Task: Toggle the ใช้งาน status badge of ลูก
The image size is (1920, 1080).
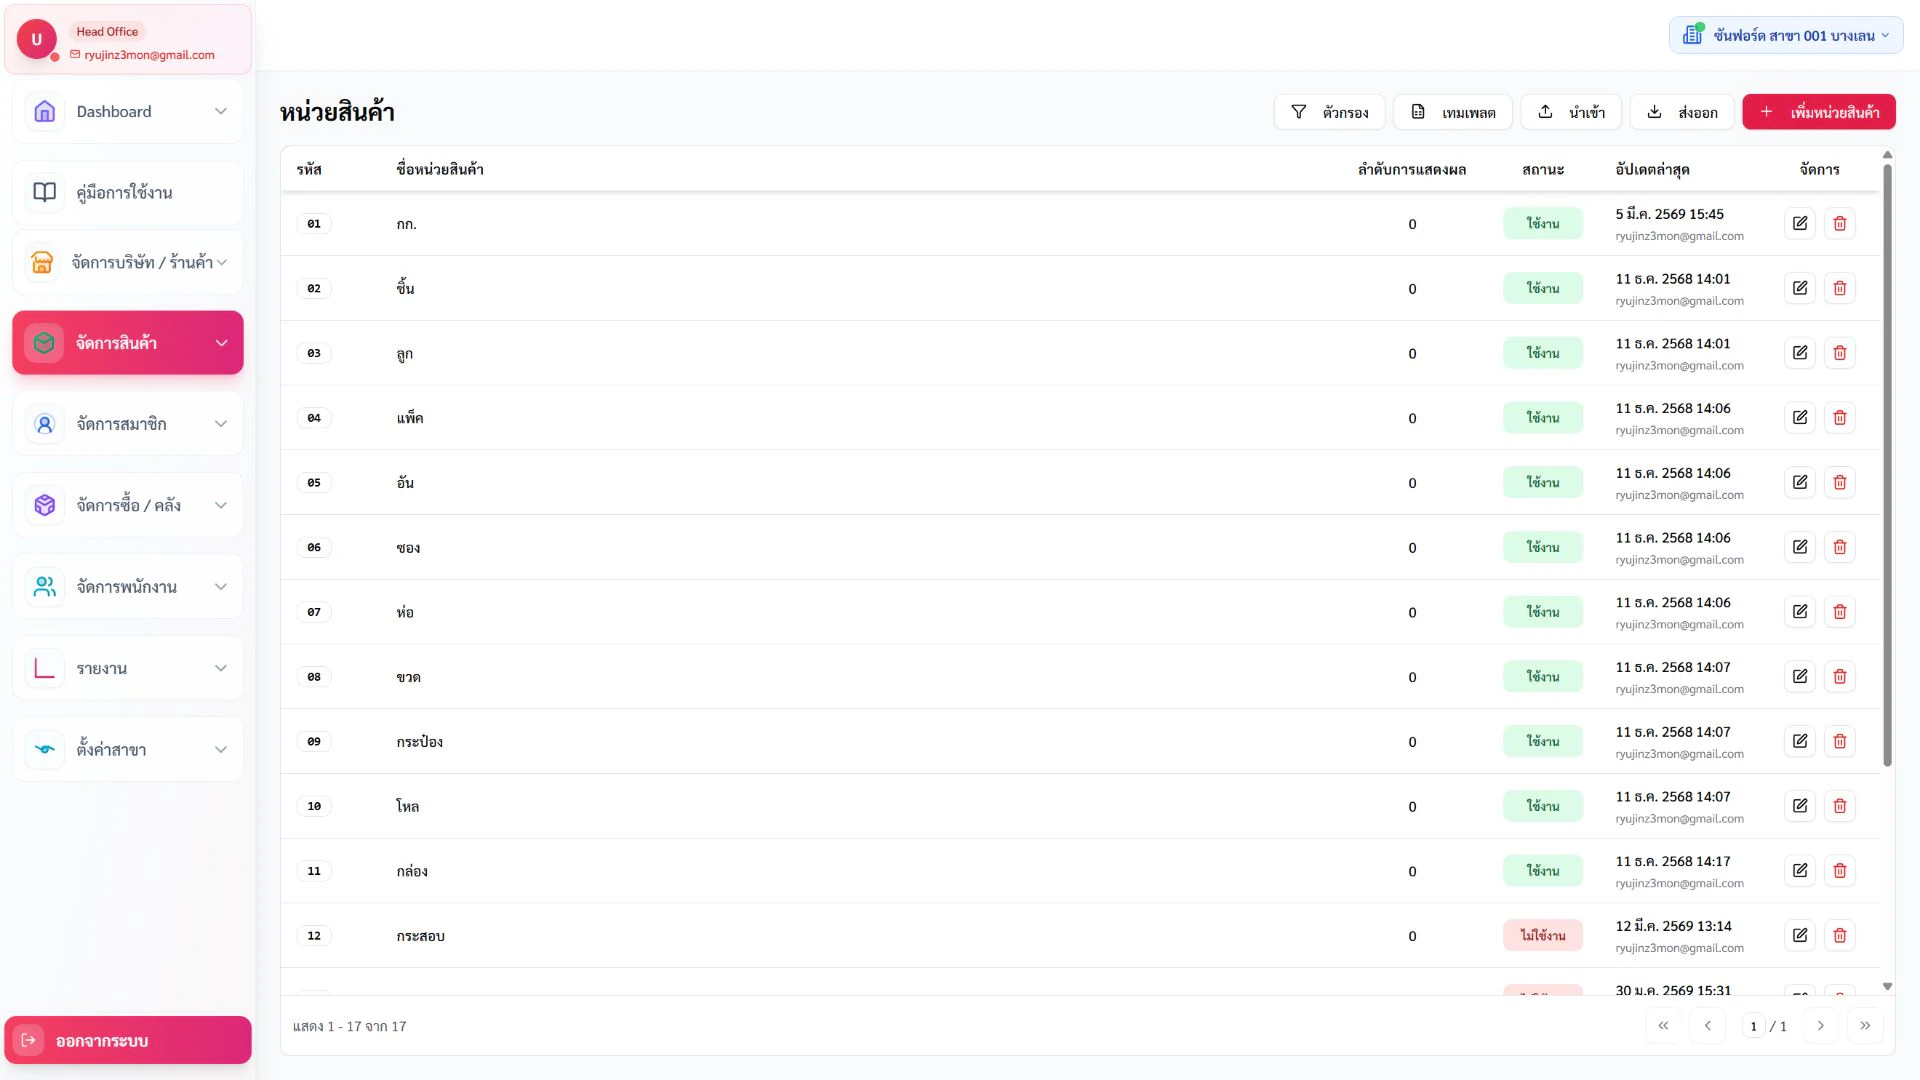Action: coord(1542,353)
